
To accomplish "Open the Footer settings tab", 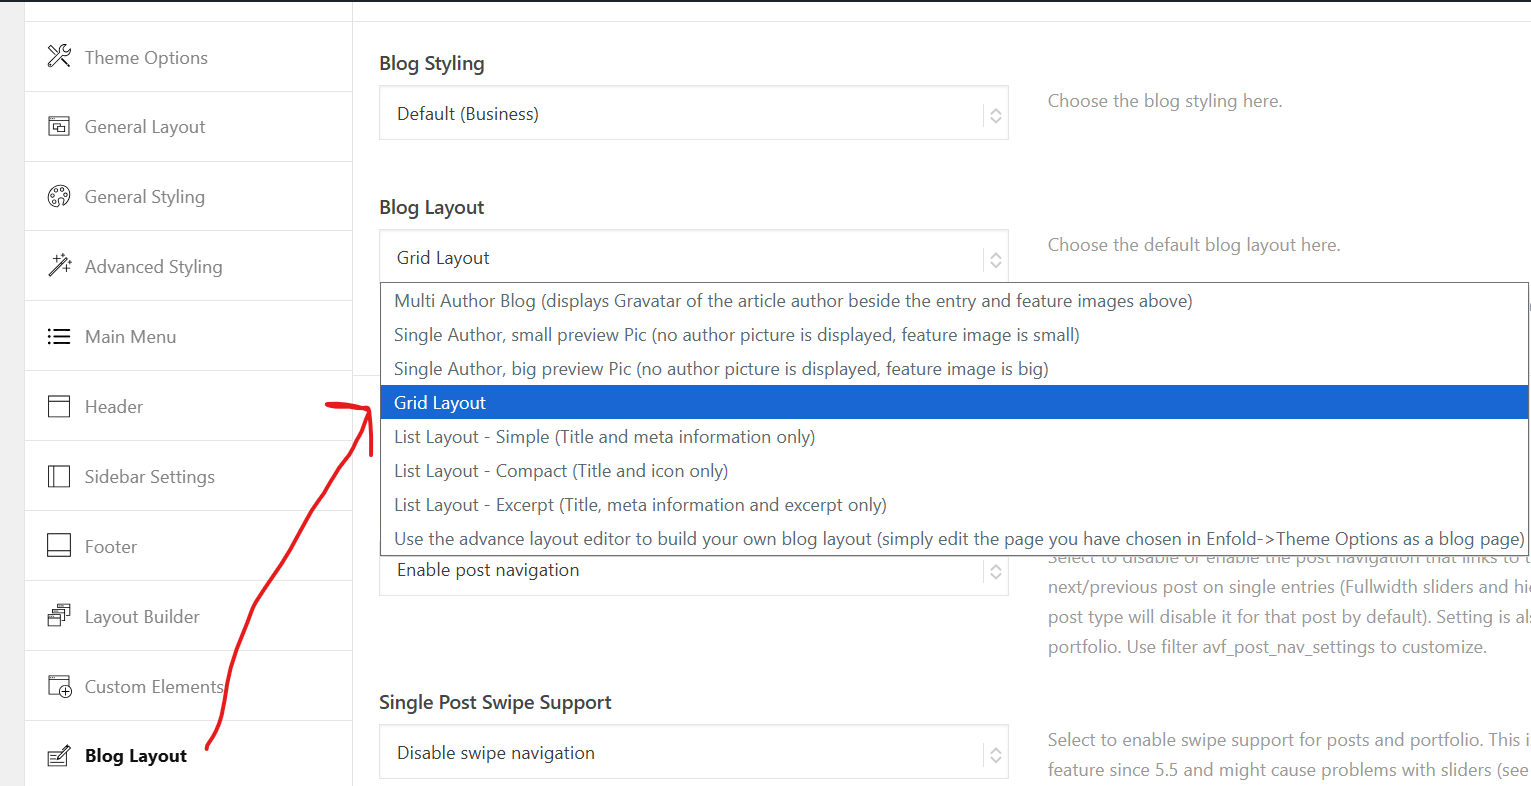I will tap(111, 546).
